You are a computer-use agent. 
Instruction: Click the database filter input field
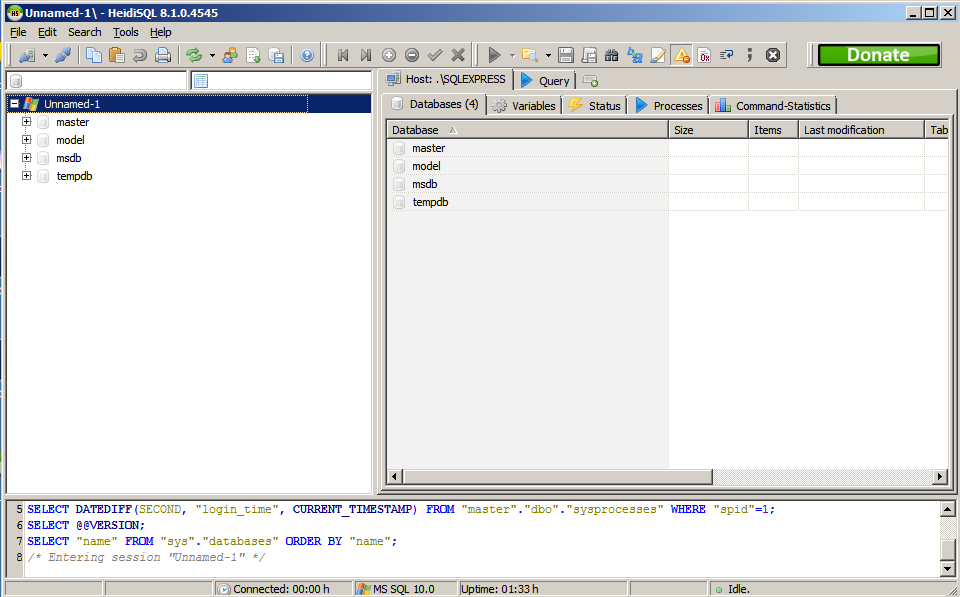(x=97, y=81)
